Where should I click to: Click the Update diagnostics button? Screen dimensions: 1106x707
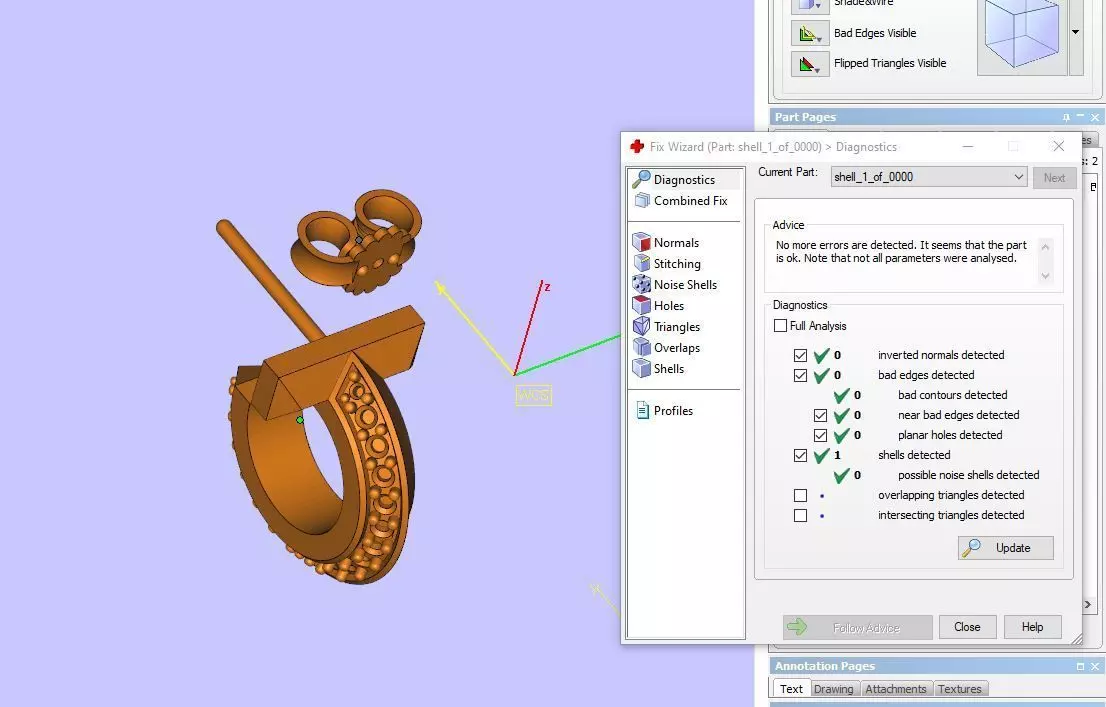(1006, 548)
